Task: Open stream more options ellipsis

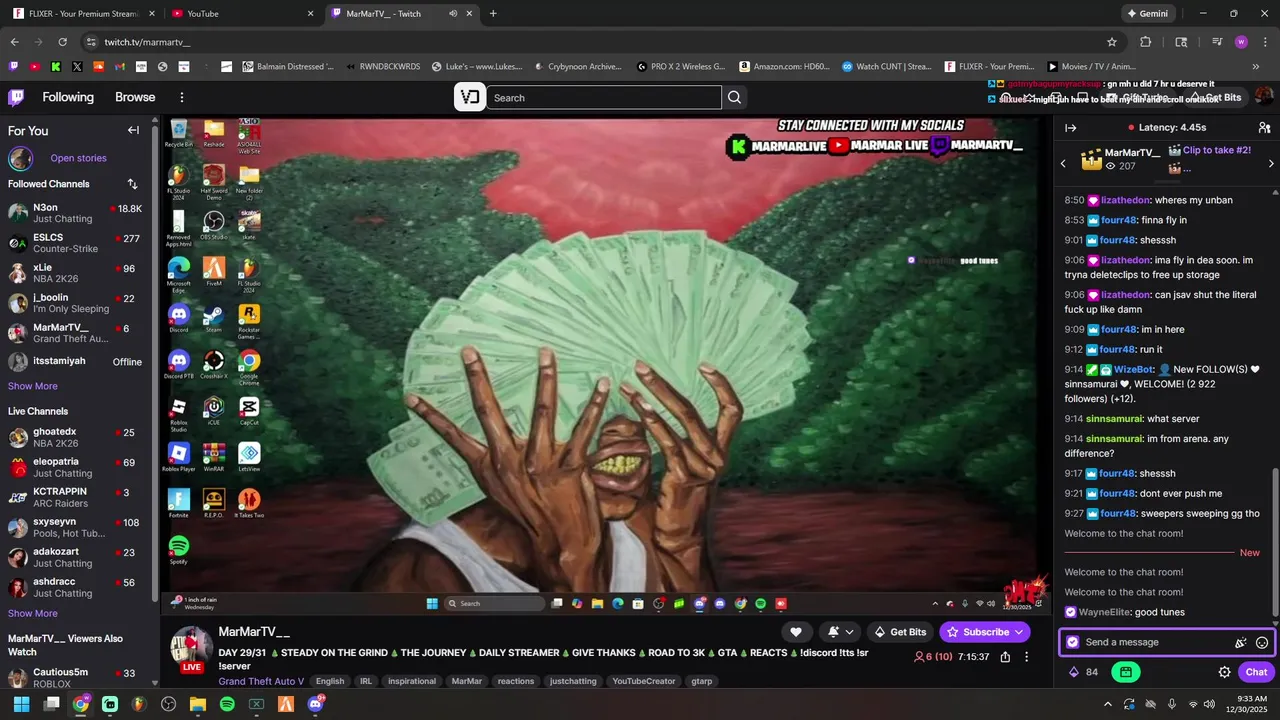Action: [x=1026, y=657]
